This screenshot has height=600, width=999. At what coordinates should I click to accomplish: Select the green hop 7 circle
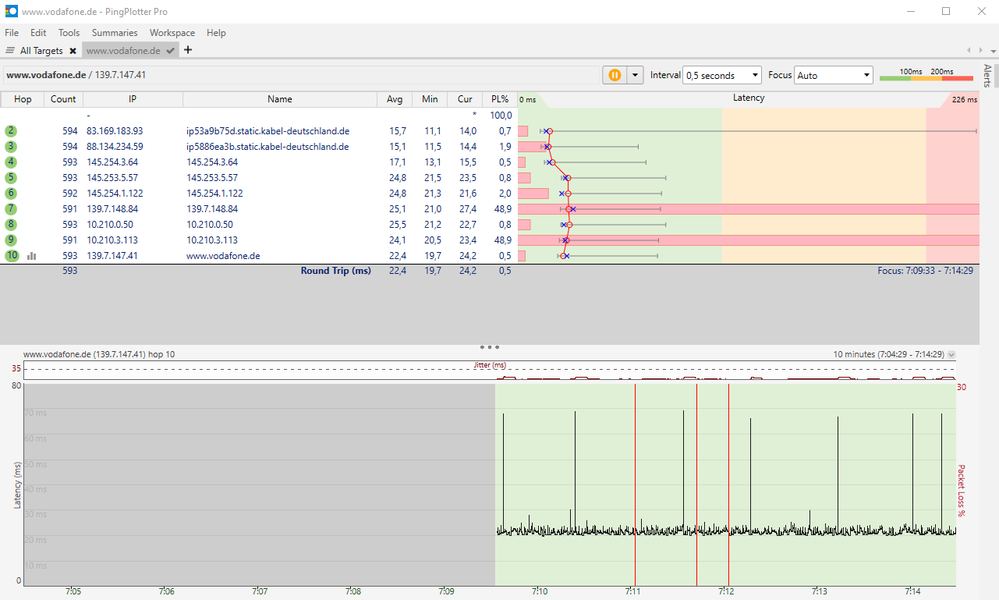(11, 209)
